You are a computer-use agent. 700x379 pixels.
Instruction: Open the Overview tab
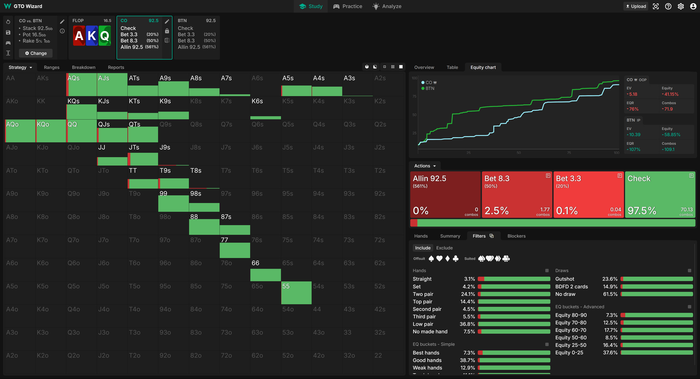point(424,67)
